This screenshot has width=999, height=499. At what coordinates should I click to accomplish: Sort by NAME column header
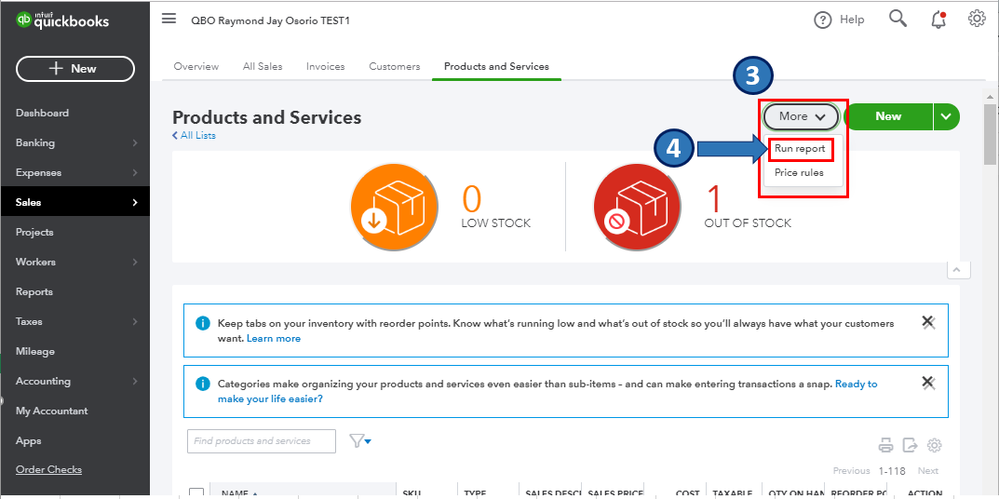pos(241,494)
